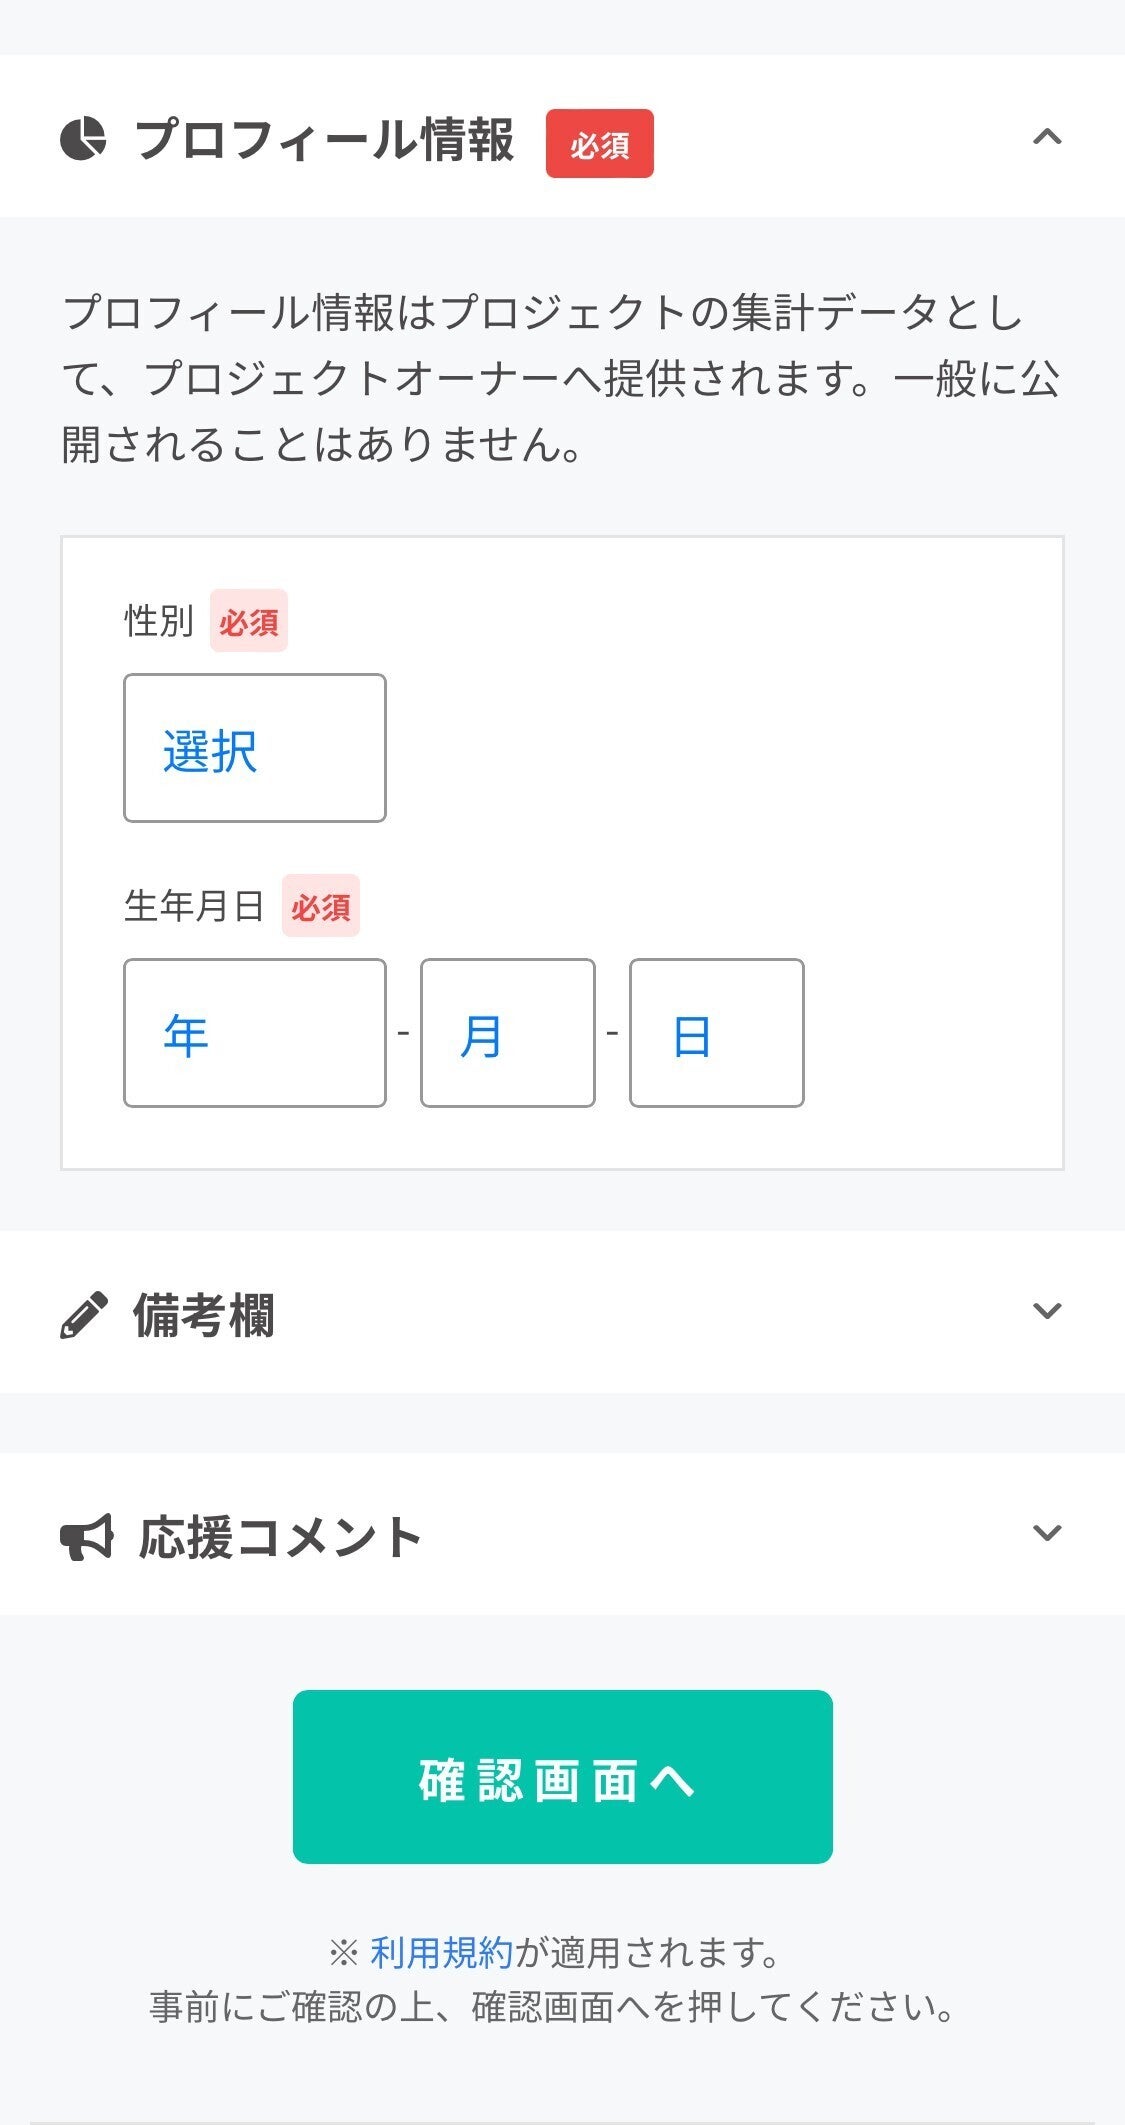Viewport: 1125px width, 2125px height.
Task: Open the 利用規約 terms link
Action: click(x=441, y=1952)
